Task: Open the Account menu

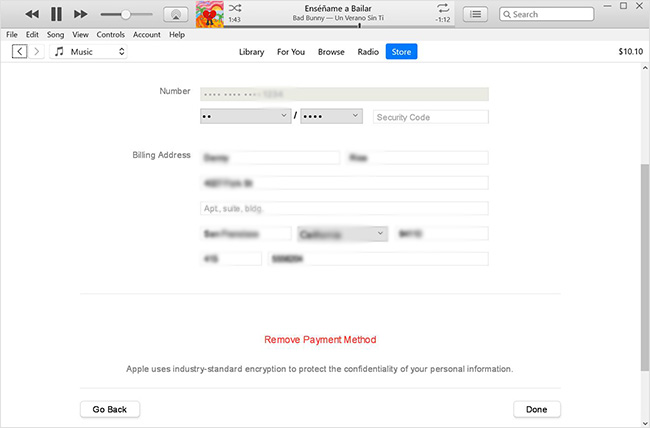Action: [x=147, y=35]
